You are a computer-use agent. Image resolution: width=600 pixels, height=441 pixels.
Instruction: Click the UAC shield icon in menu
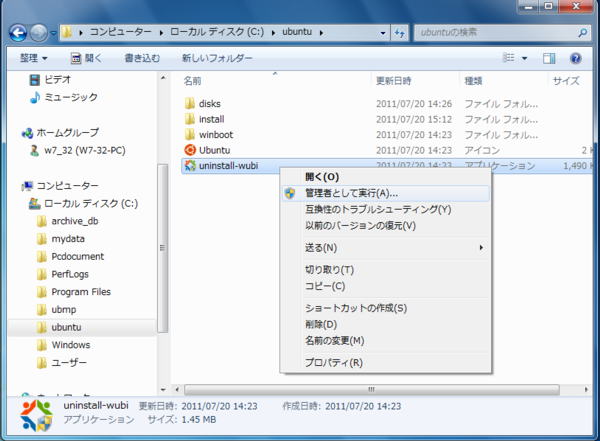click(x=290, y=193)
